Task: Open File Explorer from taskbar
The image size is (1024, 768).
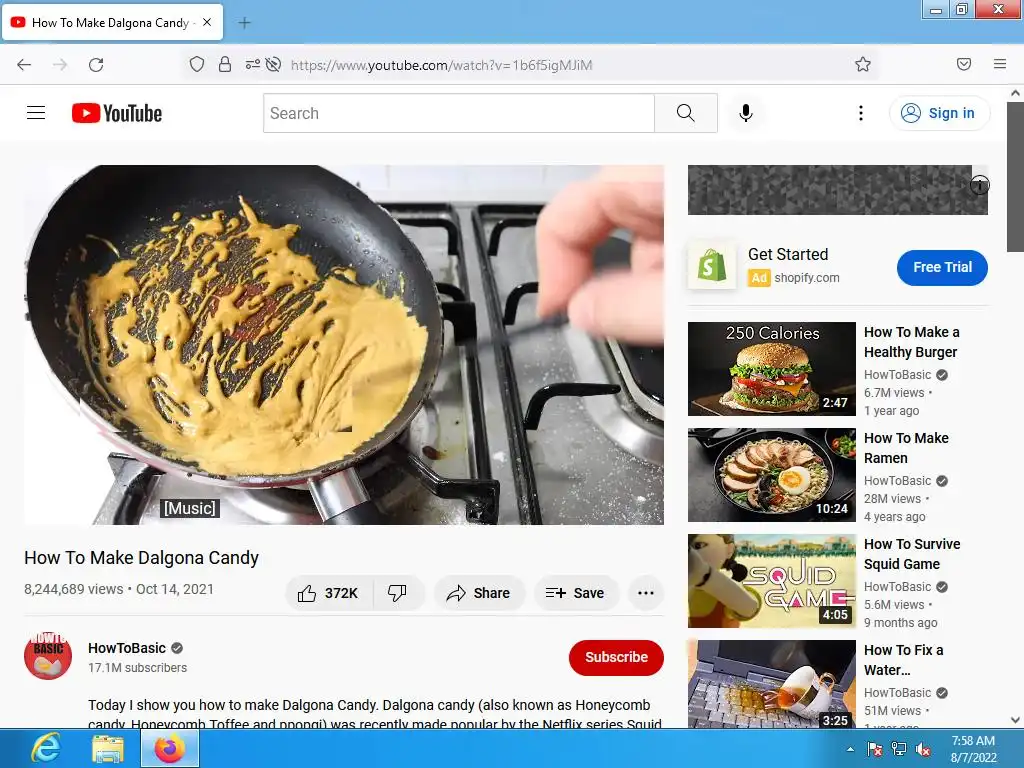Action: pyautogui.click(x=108, y=748)
